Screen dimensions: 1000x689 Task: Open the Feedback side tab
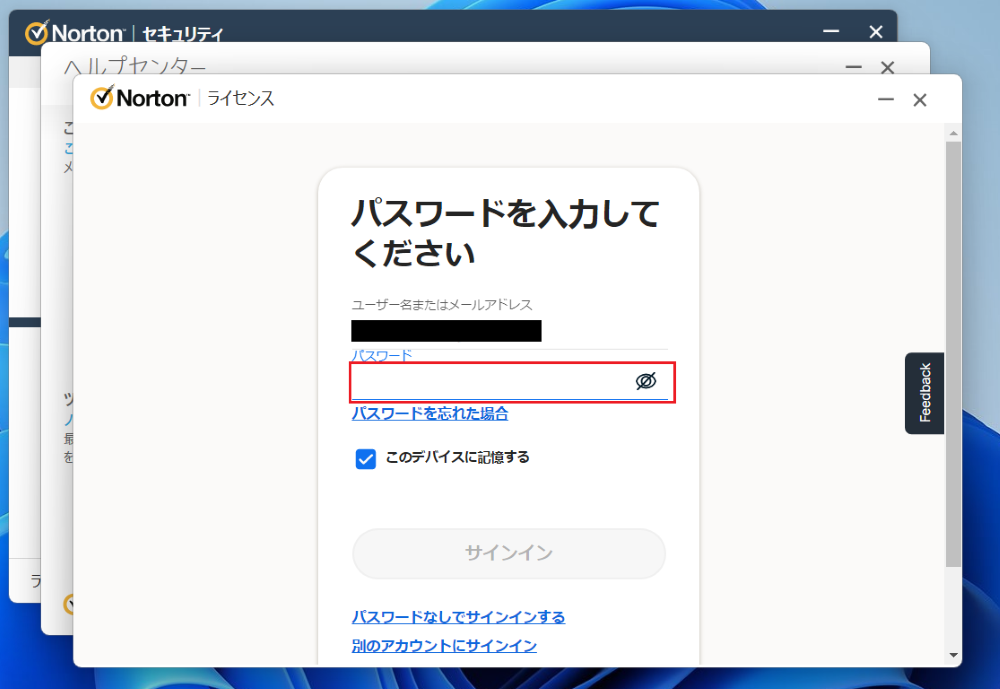point(924,393)
